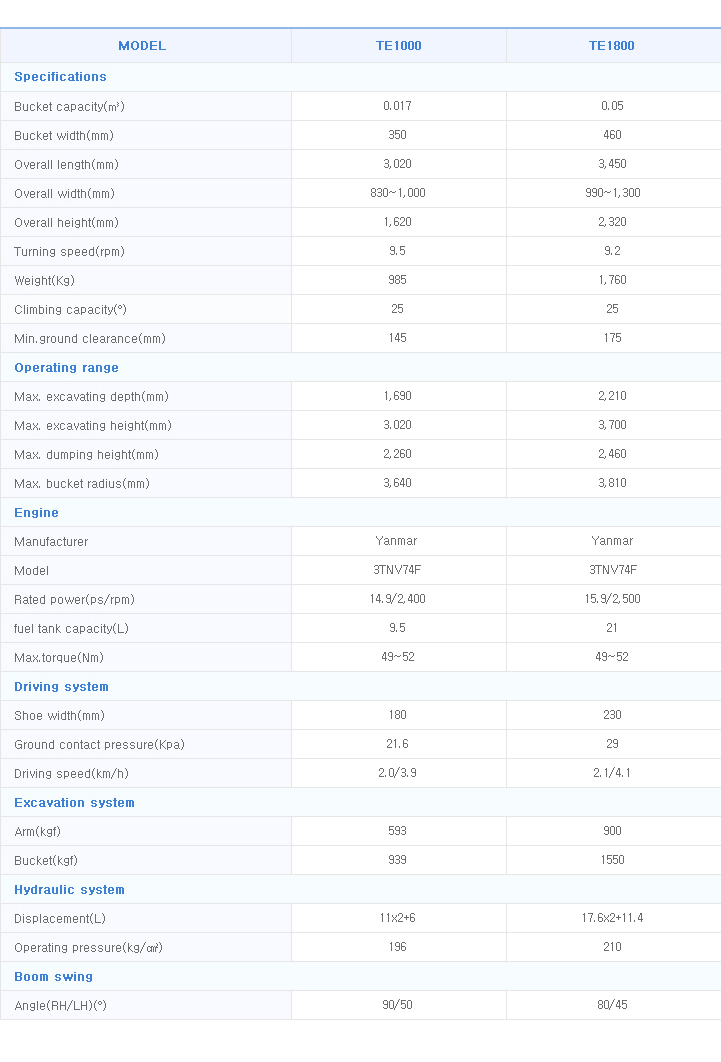The width and height of the screenshot is (721, 1062).
Task: Click the MODEL header cell
Action: [x=142, y=46]
